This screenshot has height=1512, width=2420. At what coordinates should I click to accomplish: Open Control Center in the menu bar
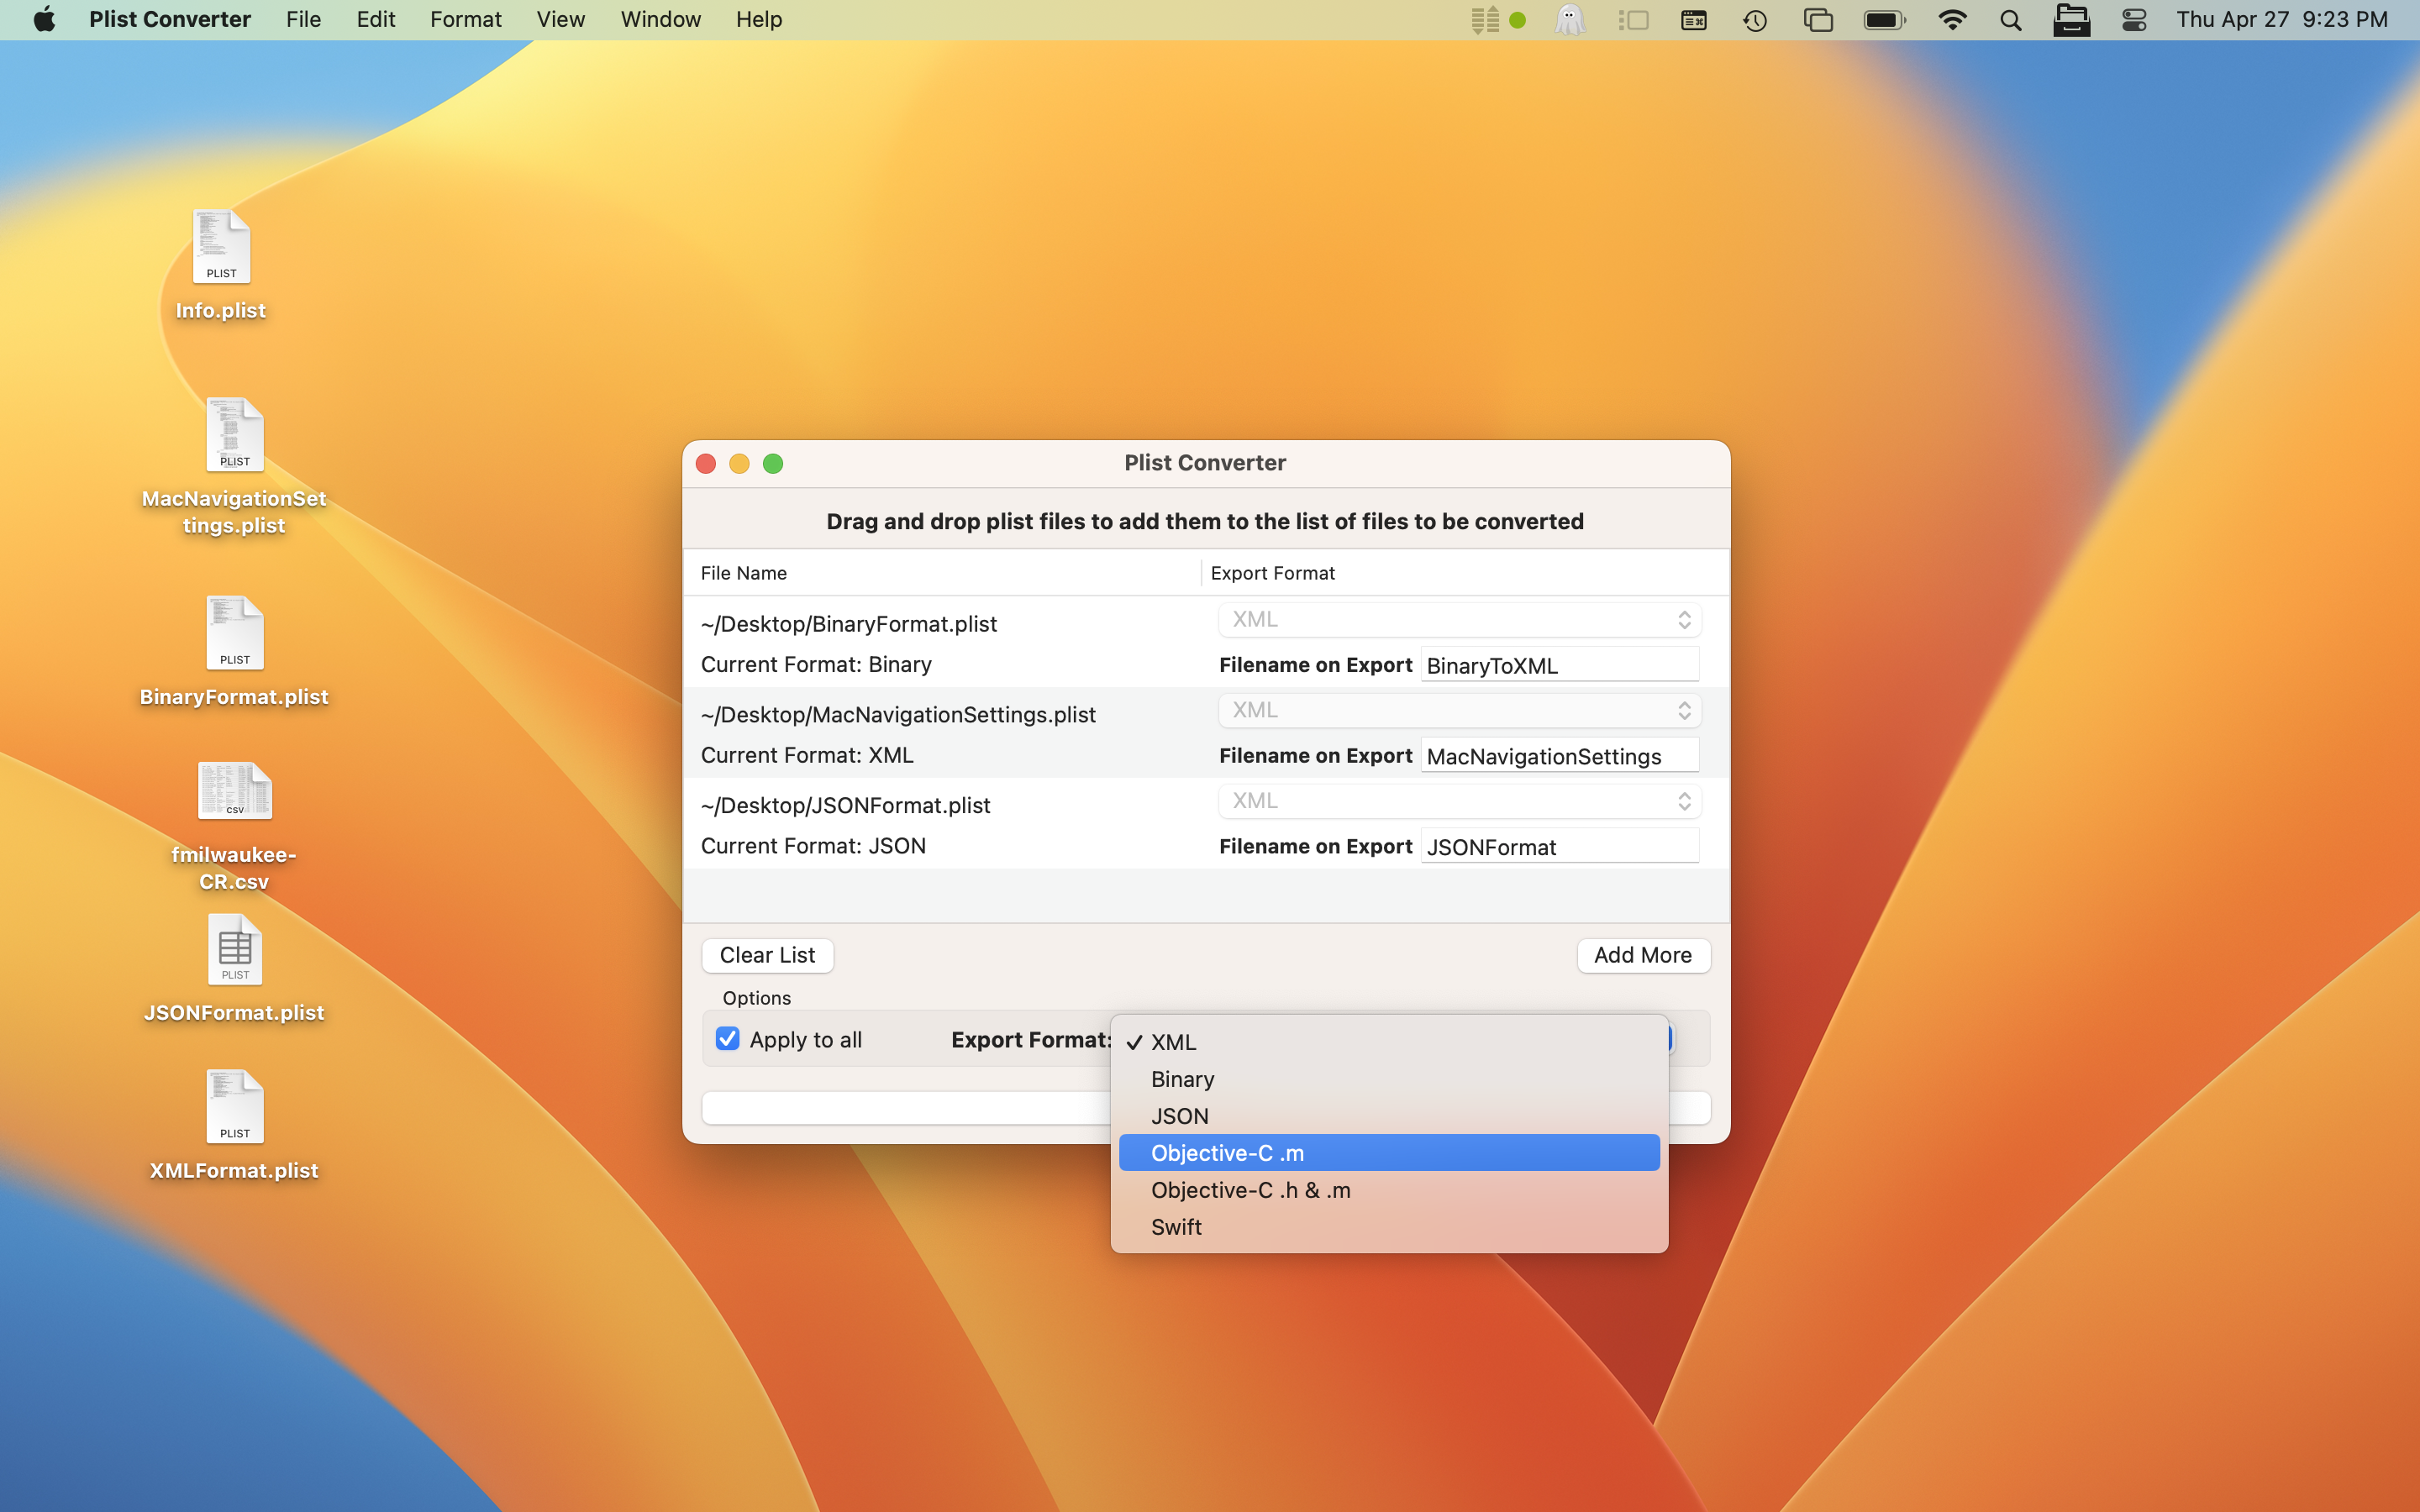point(2134,19)
